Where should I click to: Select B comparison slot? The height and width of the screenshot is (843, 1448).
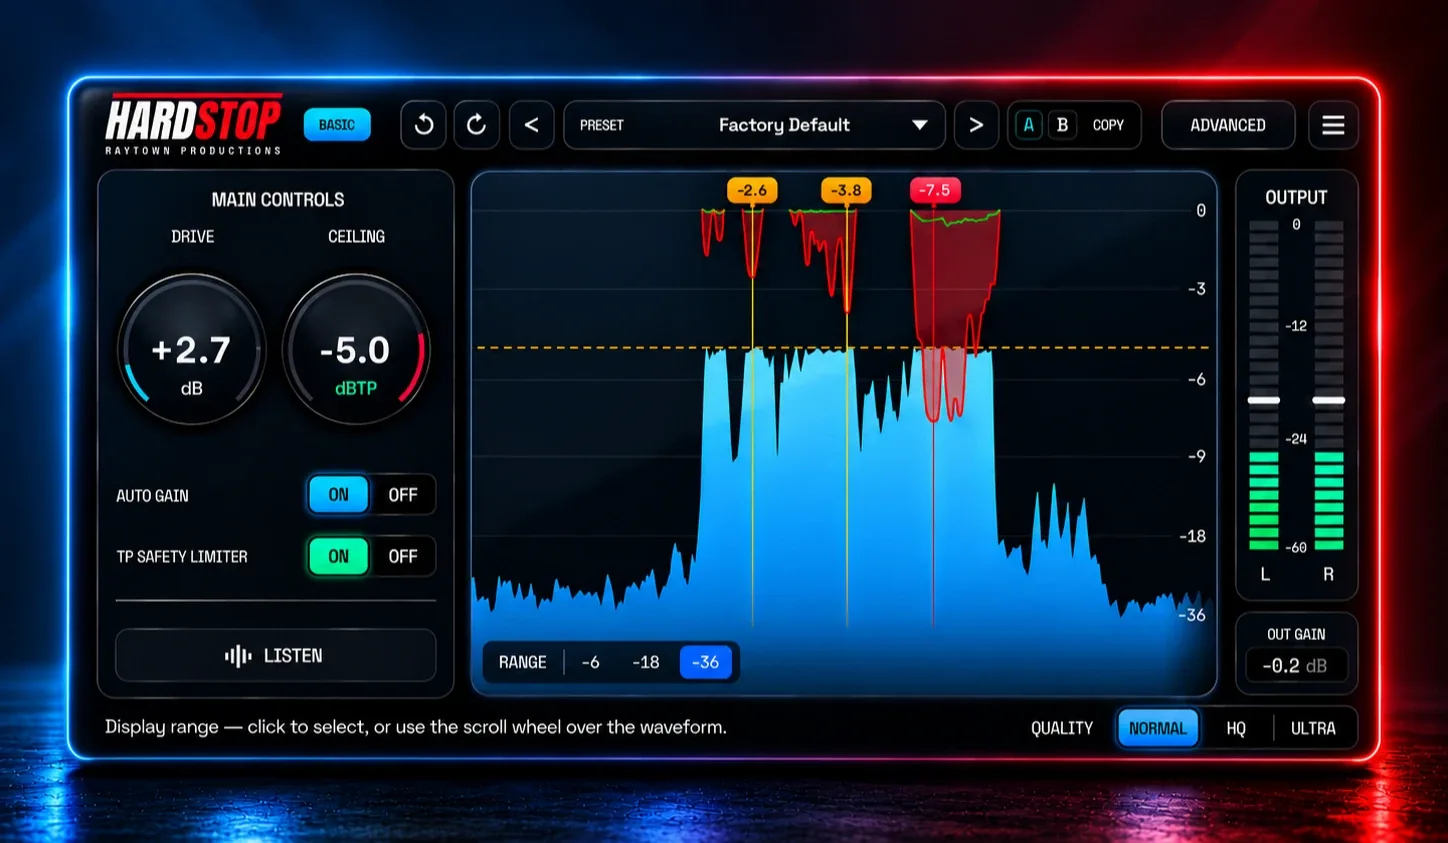pyautogui.click(x=1062, y=125)
